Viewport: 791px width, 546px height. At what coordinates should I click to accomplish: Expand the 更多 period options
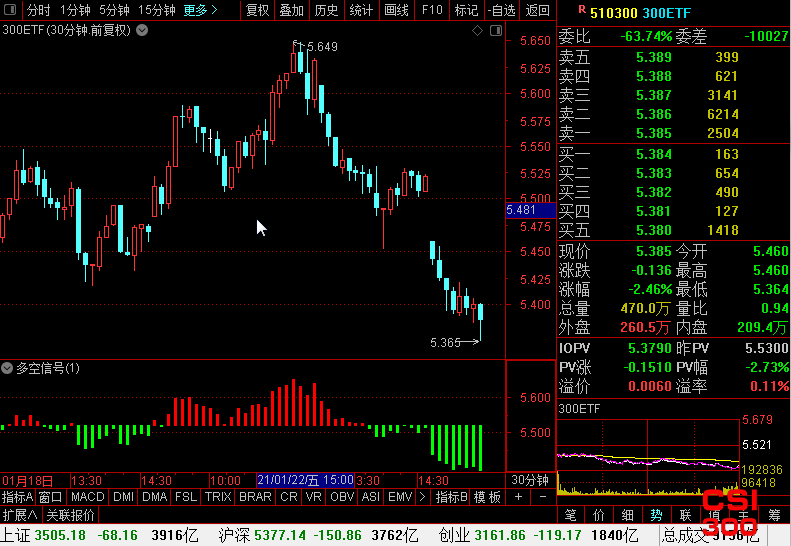click(200, 10)
